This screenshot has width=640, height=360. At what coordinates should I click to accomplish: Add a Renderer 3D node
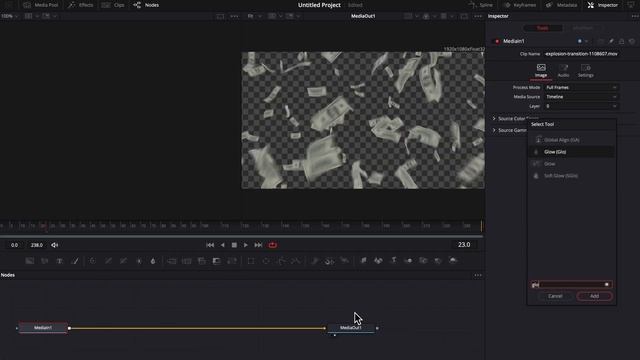453,261
